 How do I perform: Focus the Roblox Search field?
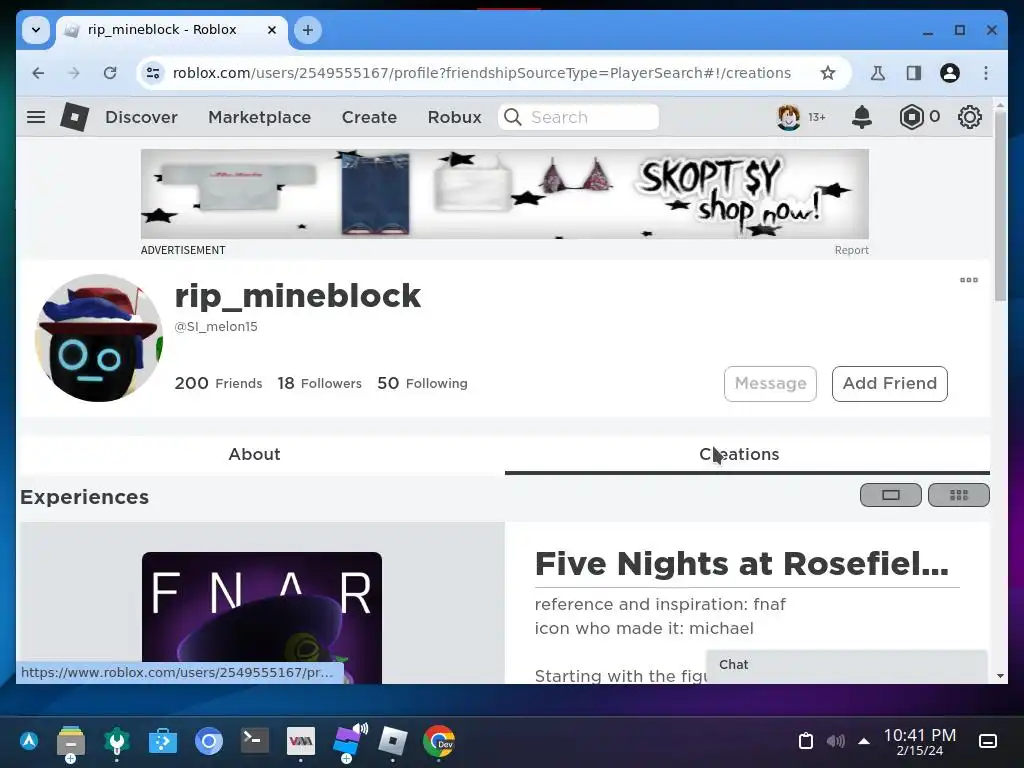click(579, 117)
